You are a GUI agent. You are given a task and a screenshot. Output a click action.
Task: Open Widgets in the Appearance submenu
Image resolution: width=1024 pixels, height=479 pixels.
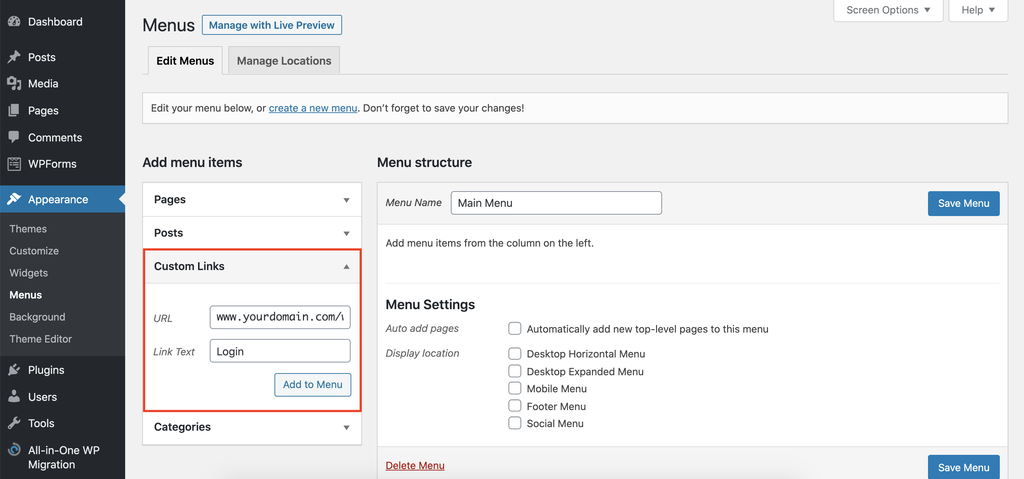pos(29,273)
